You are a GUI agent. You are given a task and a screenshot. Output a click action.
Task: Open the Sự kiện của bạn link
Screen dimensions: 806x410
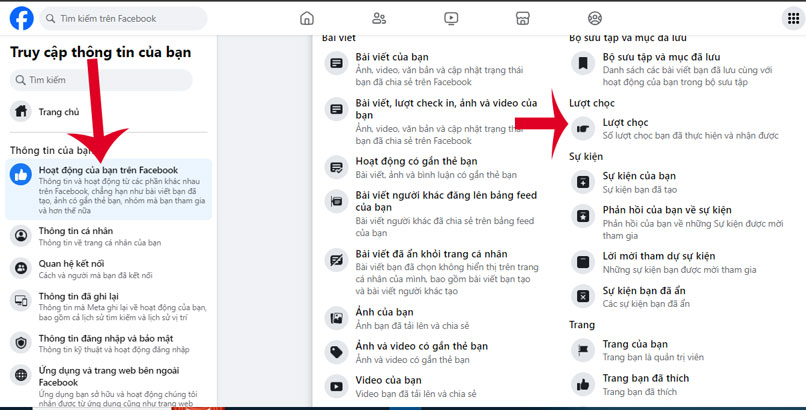click(639, 176)
